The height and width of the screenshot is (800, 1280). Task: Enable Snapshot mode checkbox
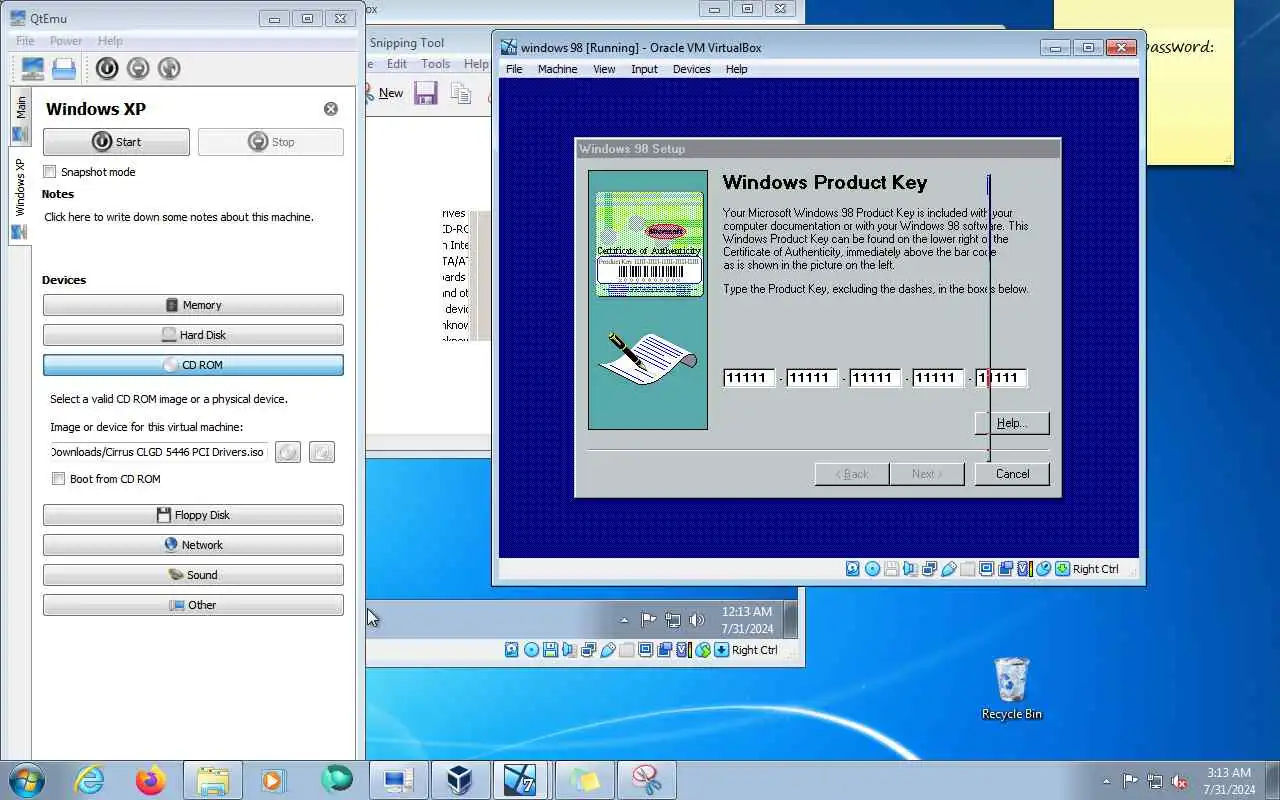tap(50, 172)
